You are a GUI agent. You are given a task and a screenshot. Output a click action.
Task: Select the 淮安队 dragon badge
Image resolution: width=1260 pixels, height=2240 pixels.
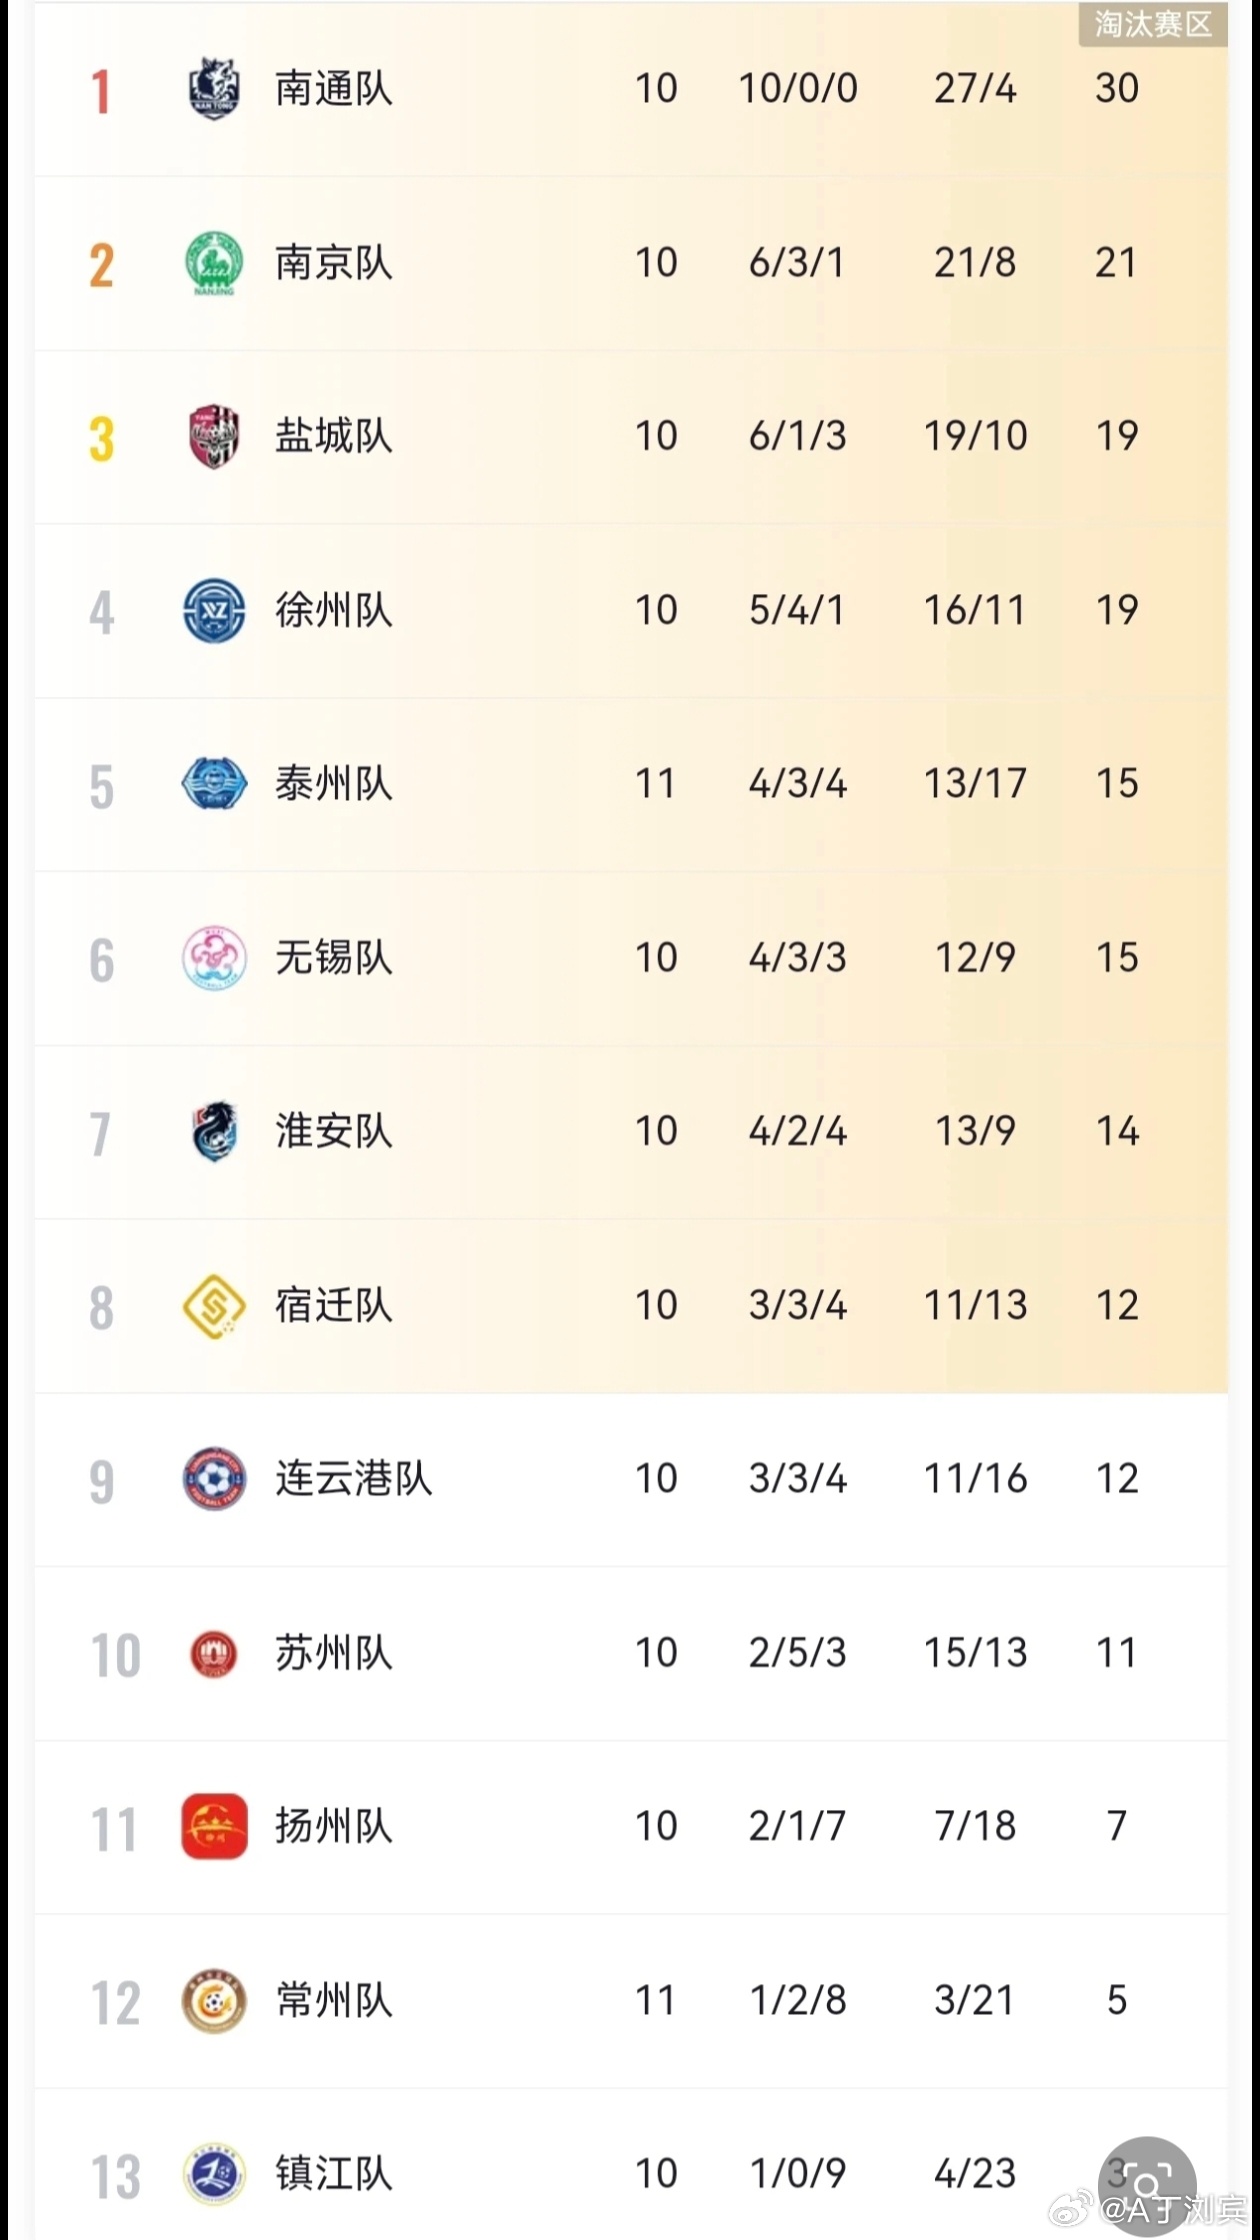pyautogui.click(x=214, y=1132)
